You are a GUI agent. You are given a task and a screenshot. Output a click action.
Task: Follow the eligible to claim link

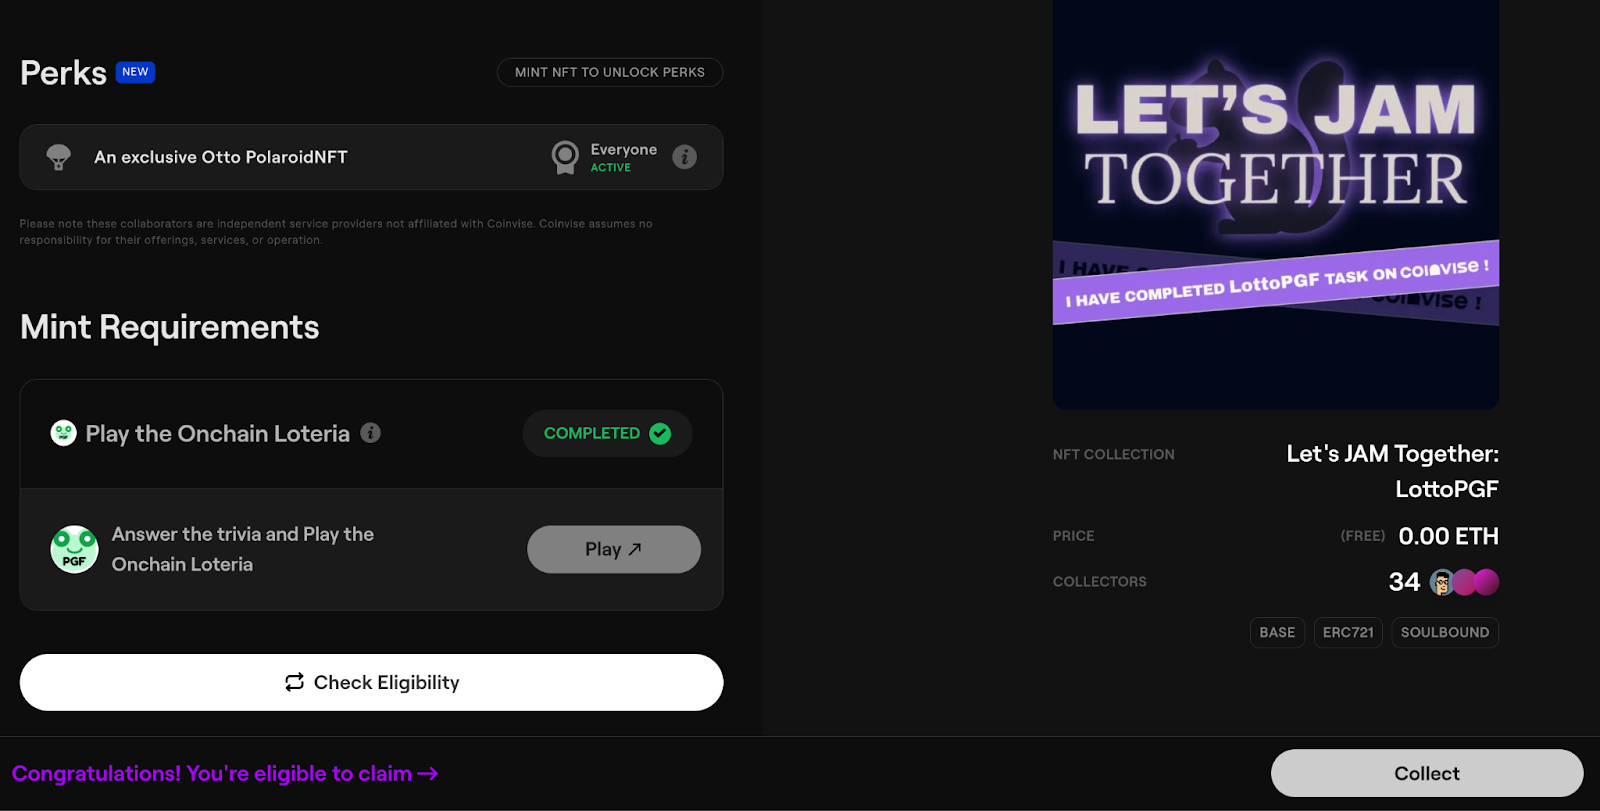tap(225, 774)
